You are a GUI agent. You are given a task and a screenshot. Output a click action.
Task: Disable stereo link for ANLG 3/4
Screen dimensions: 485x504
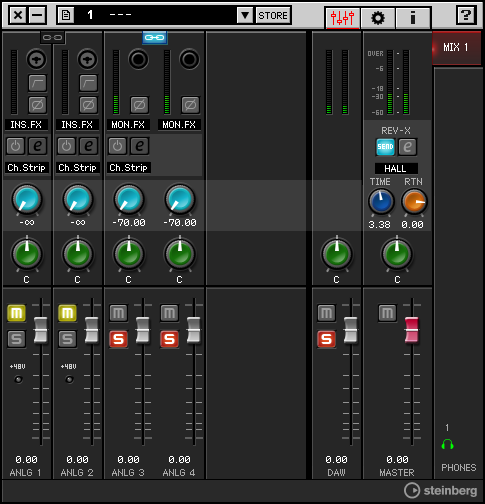(x=155, y=37)
